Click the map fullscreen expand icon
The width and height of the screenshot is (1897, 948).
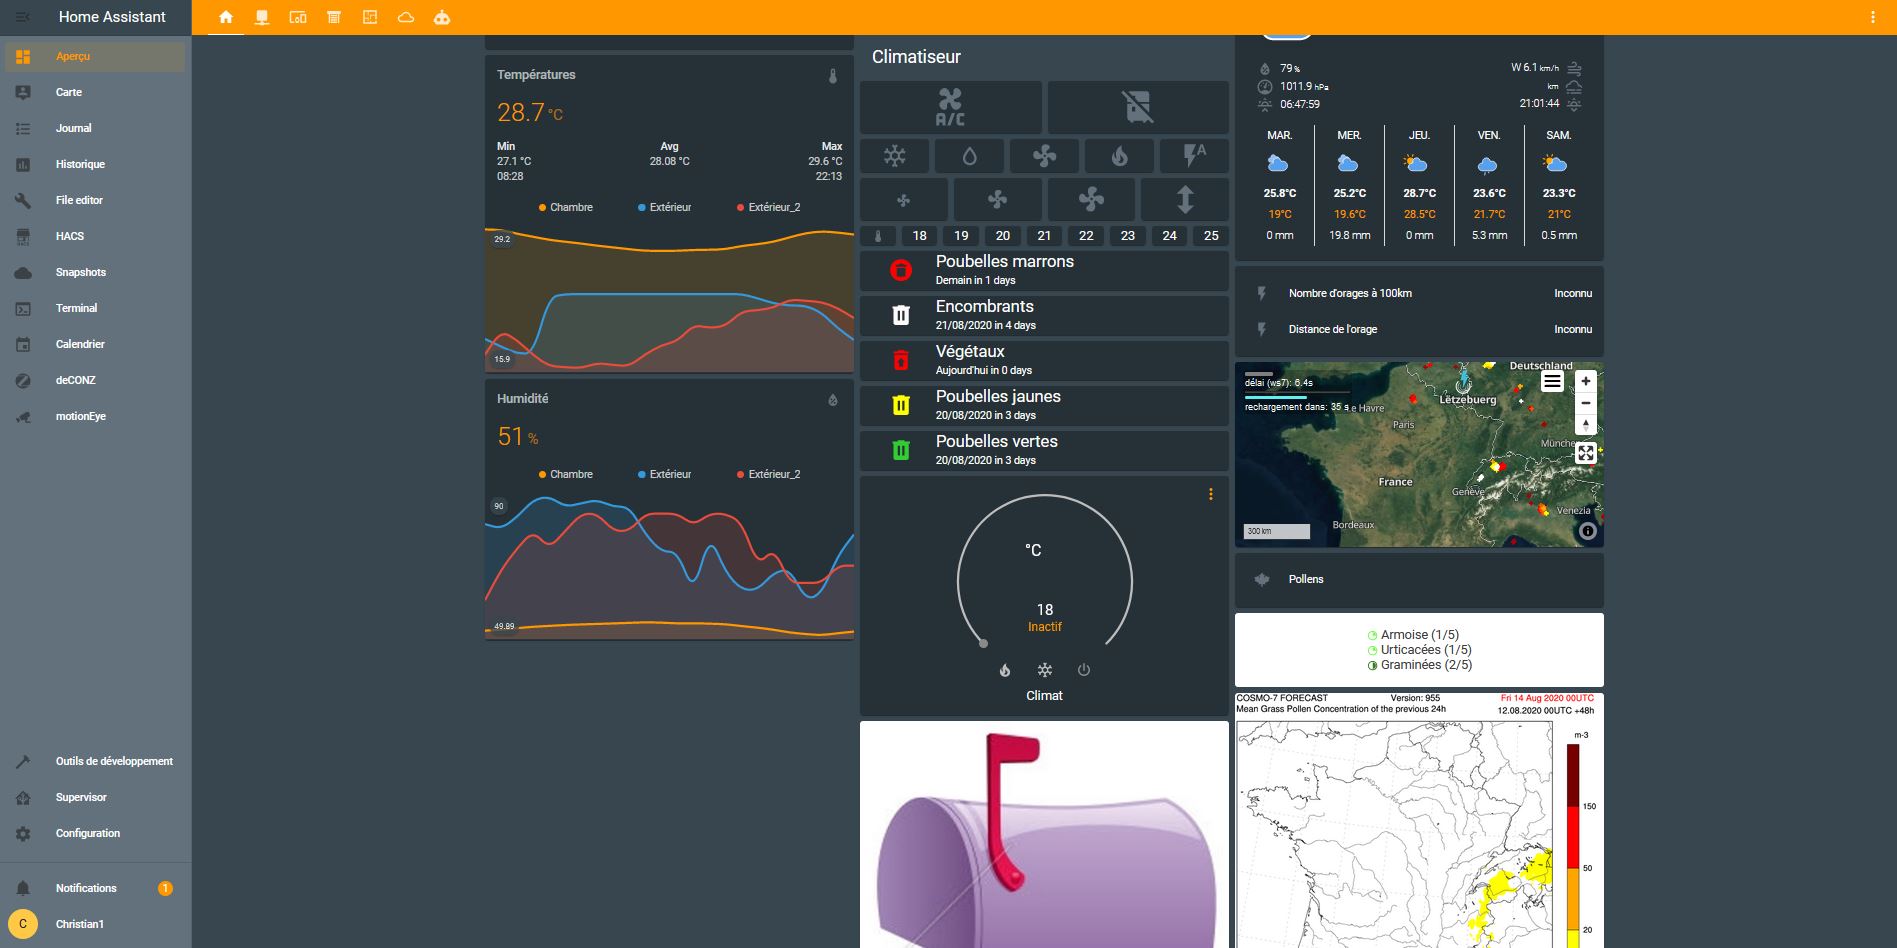tap(1586, 453)
